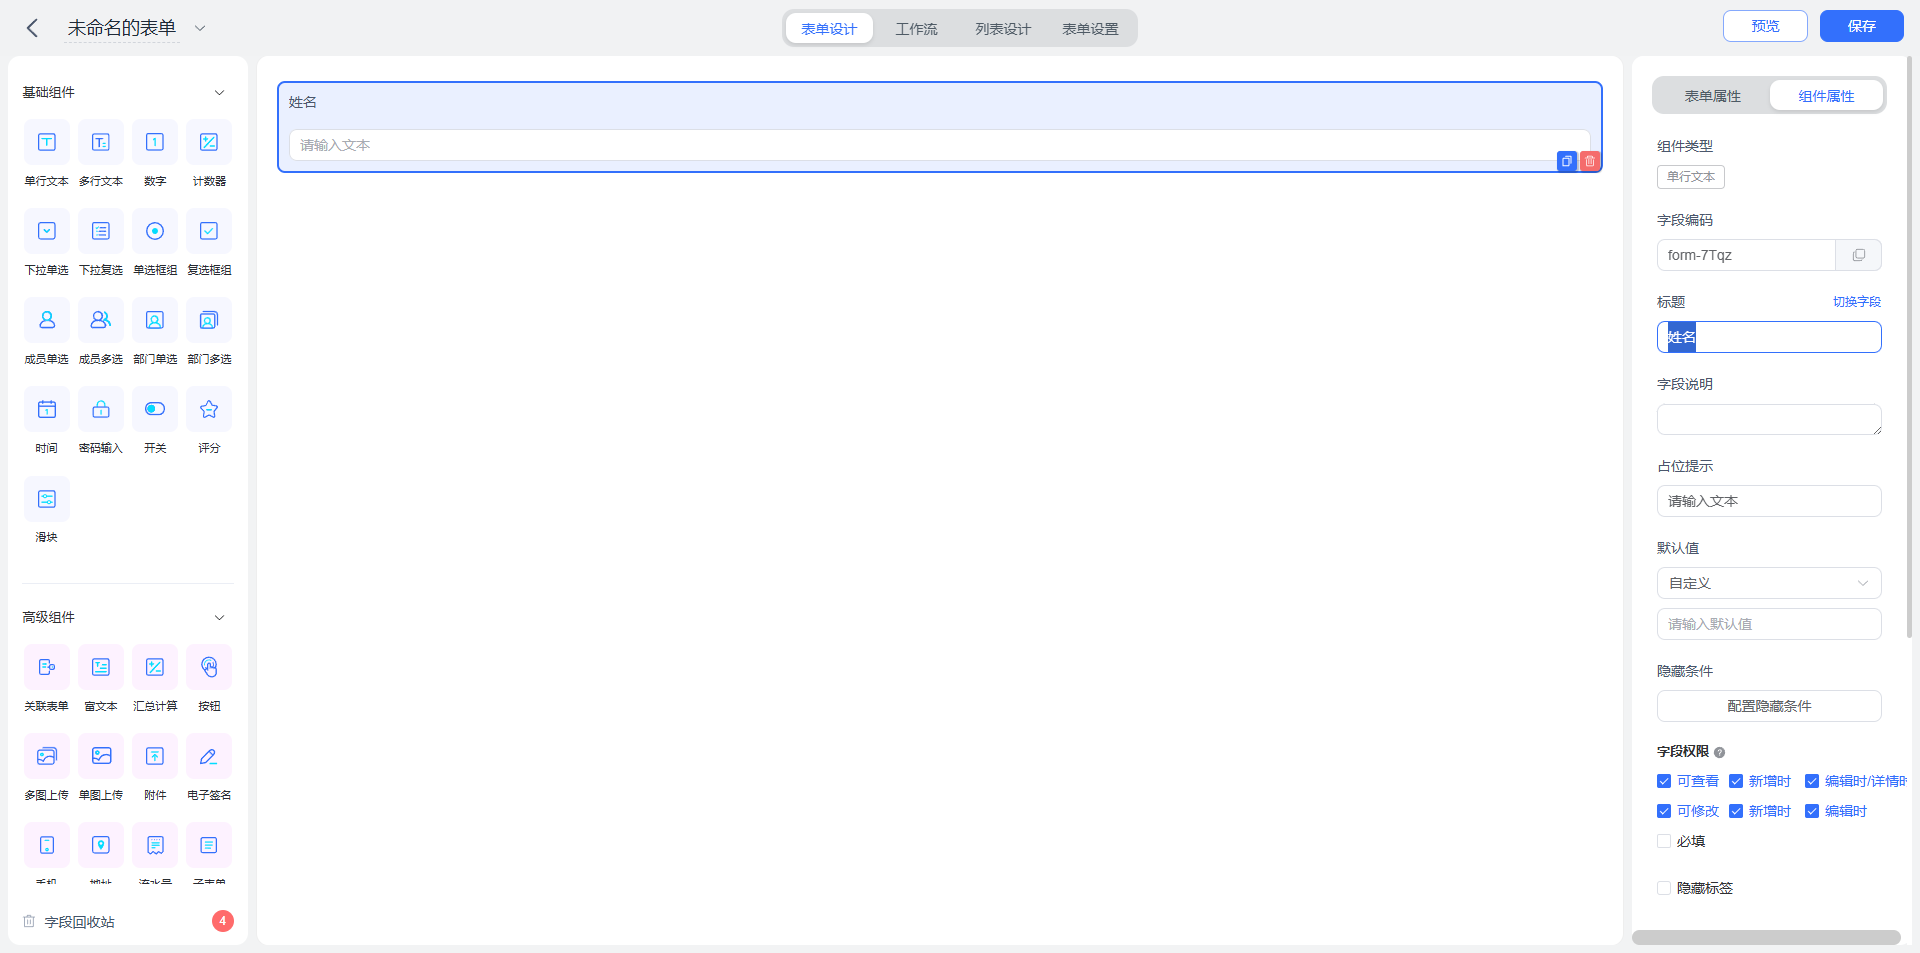Open the form name dropdown arrow
This screenshot has height=953, width=1920.
(200, 28)
